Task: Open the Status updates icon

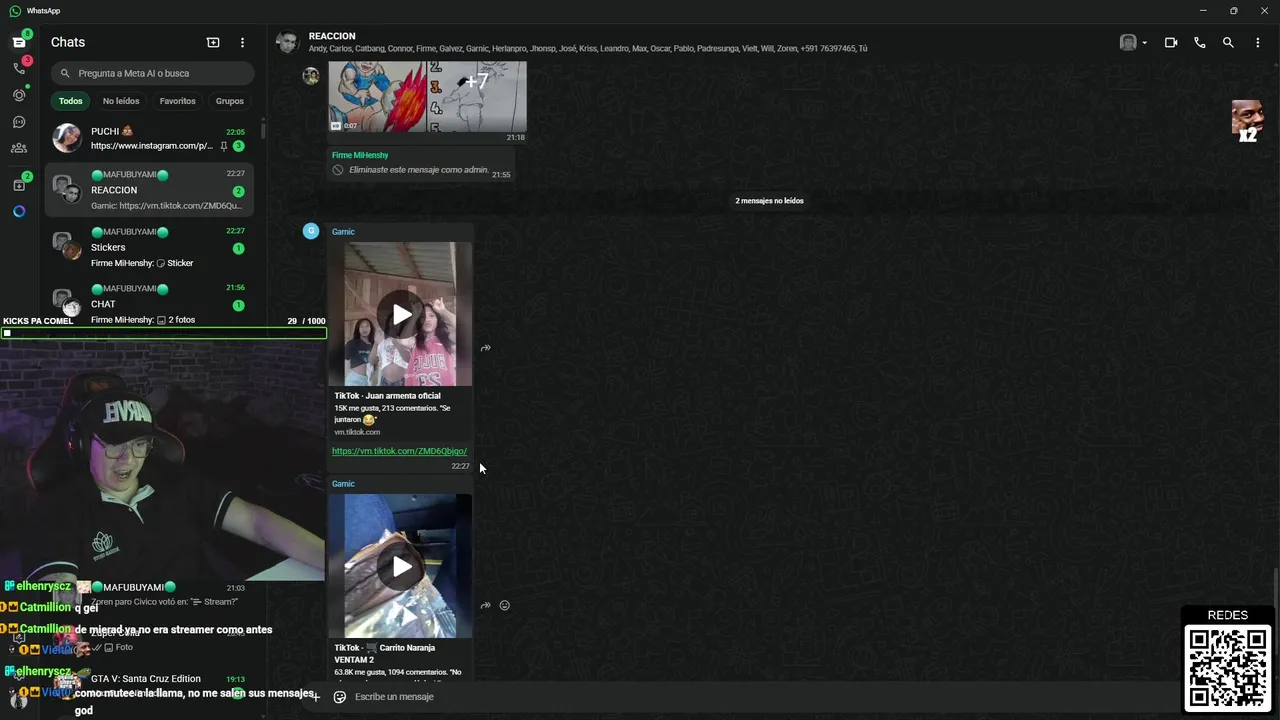Action: pos(19,95)
